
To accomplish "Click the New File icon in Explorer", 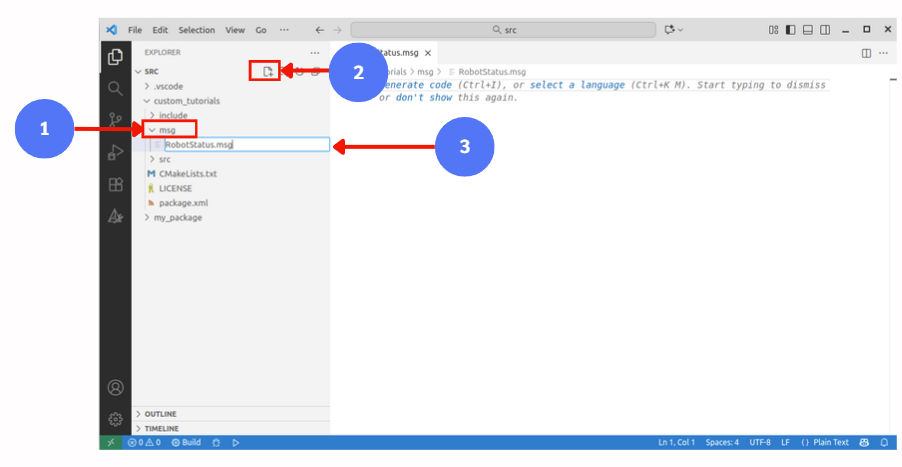I will pyautogui.click(x=267, y=71).
